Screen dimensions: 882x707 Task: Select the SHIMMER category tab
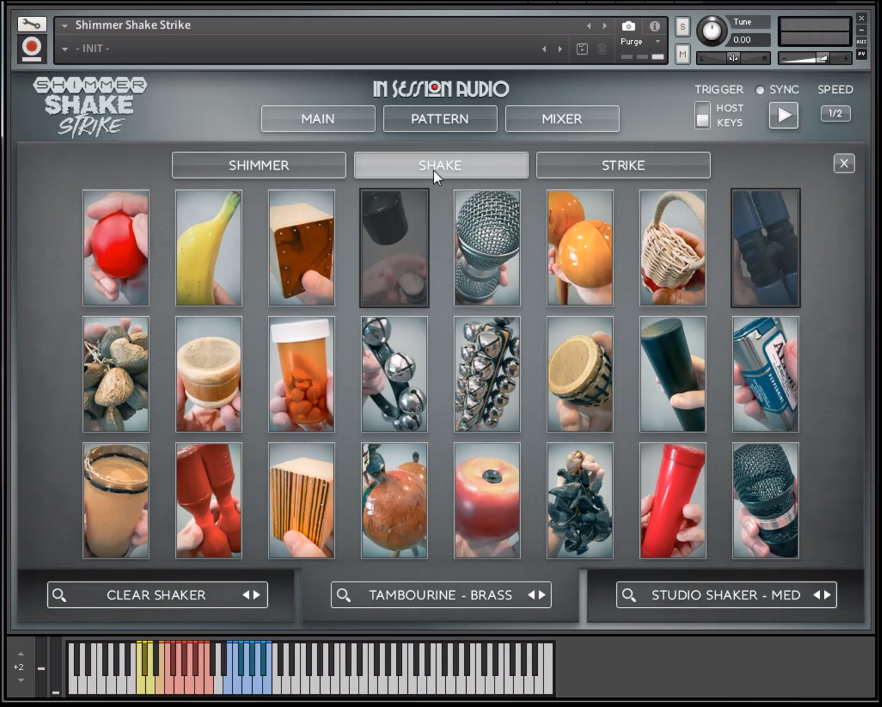[x=259, y=165]
